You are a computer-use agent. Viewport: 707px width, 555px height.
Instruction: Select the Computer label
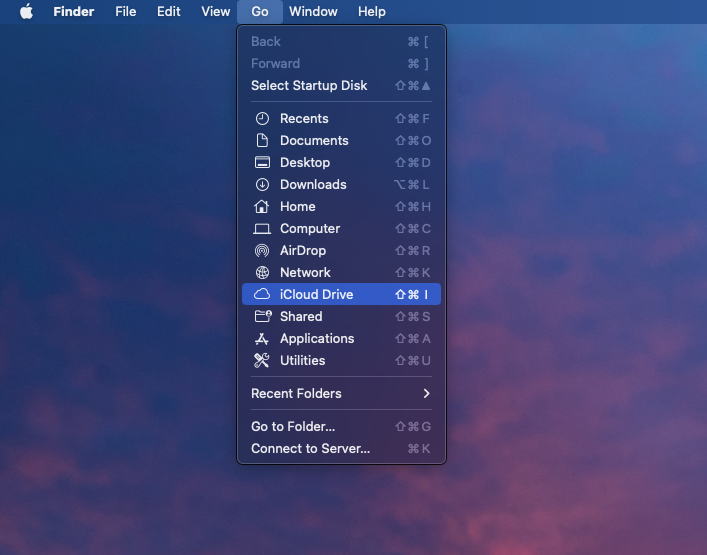[x=310, y=229]
